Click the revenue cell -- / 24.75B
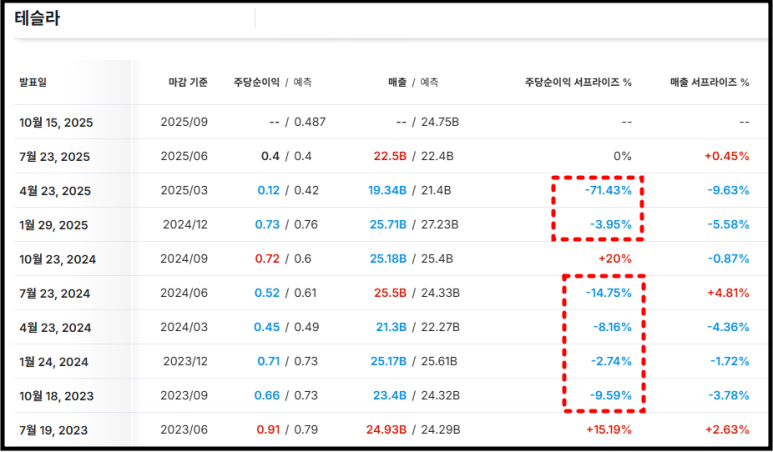The width and height of the screenshot is (773, 452). click(428, 122)
